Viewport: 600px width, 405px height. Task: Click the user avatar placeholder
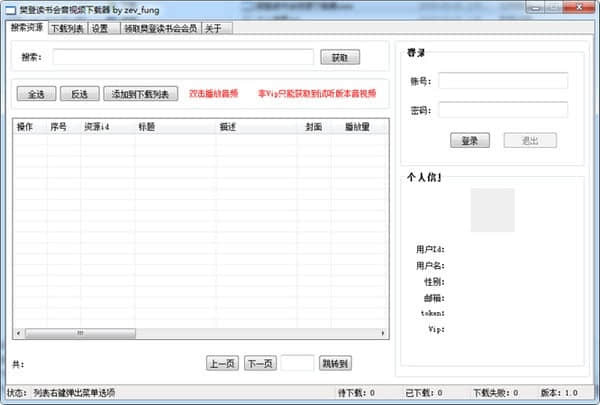pos(492,210)
